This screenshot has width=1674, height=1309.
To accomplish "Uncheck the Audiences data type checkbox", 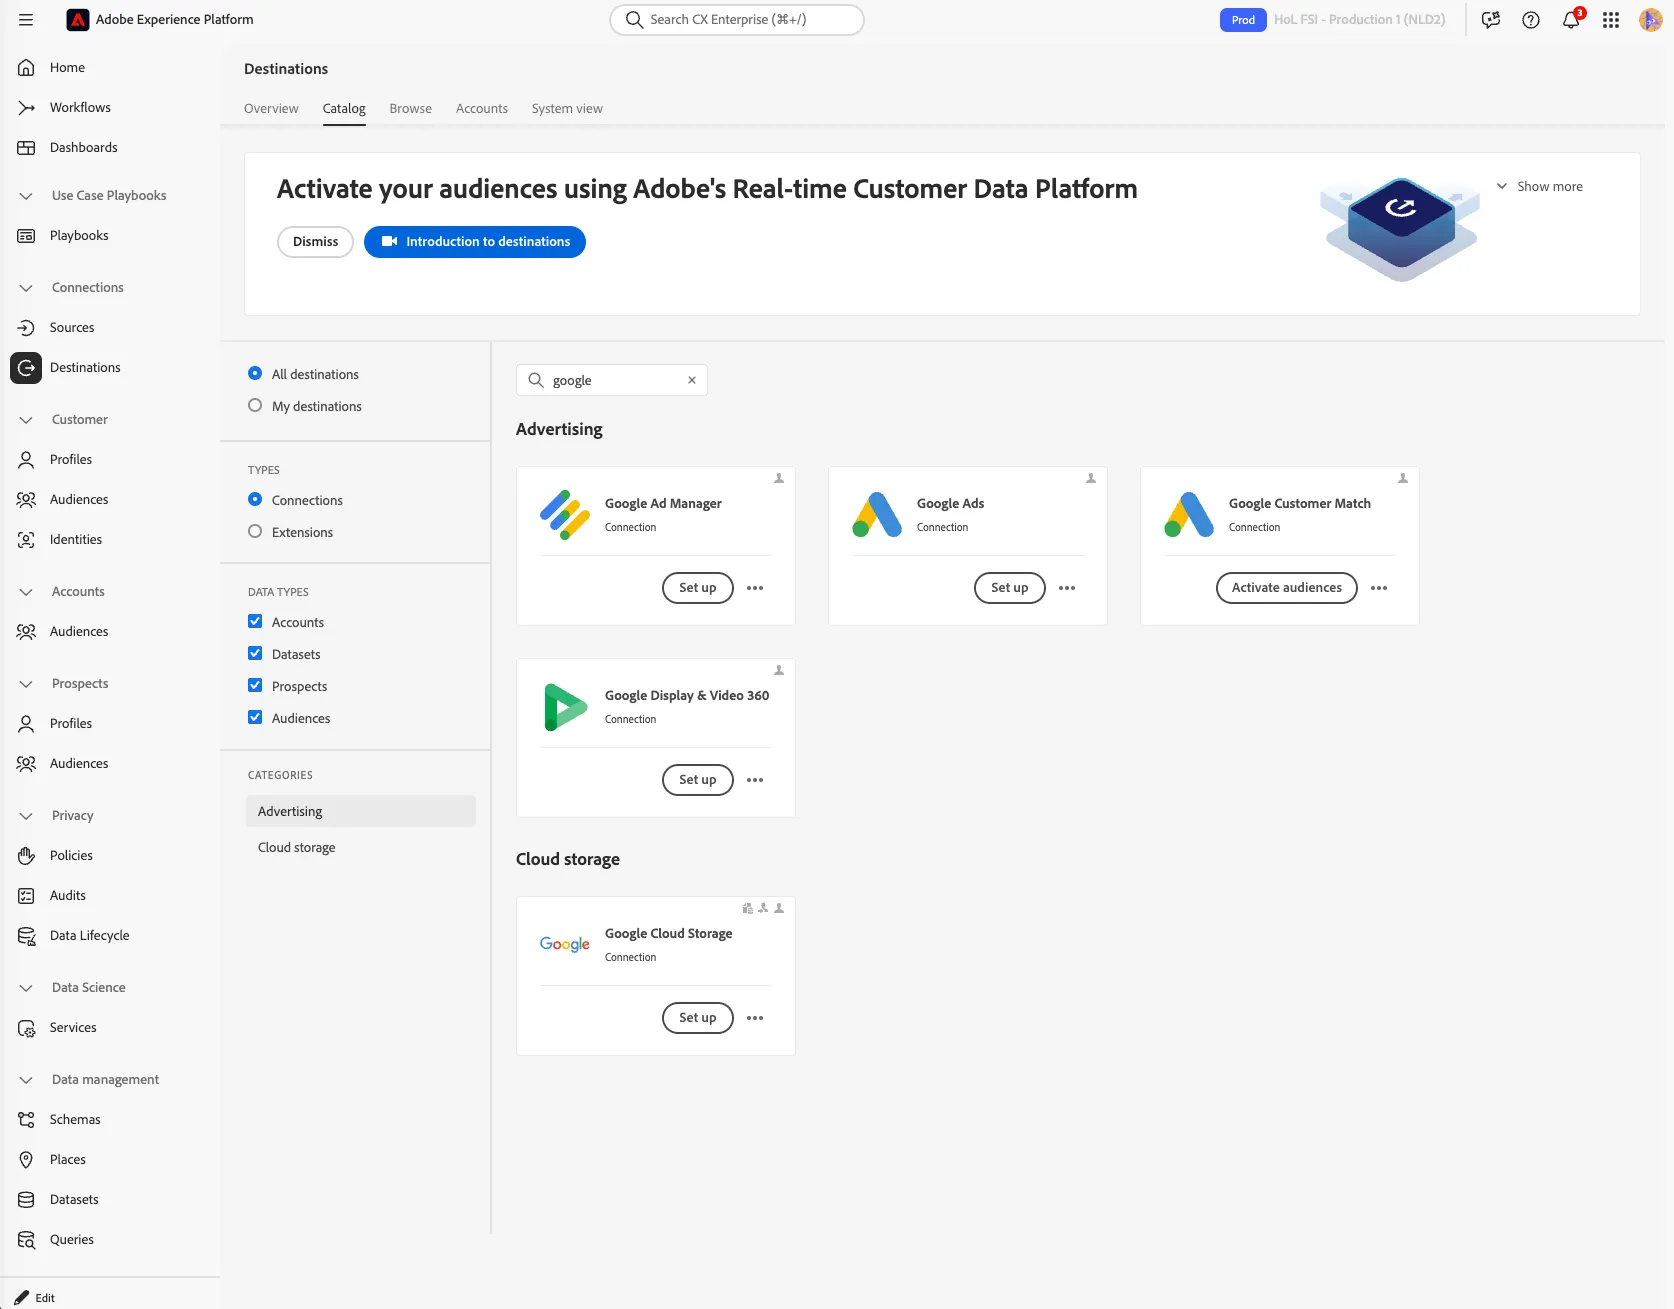I will point(255,718).
